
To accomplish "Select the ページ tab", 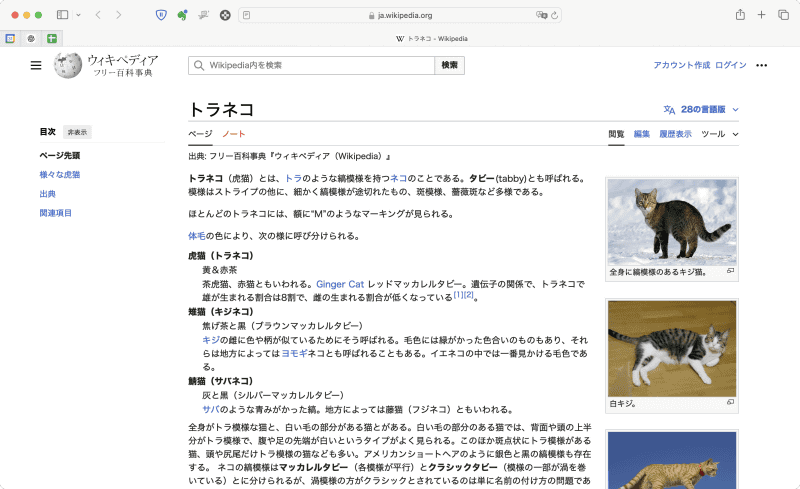I will [x=200, y=134].
